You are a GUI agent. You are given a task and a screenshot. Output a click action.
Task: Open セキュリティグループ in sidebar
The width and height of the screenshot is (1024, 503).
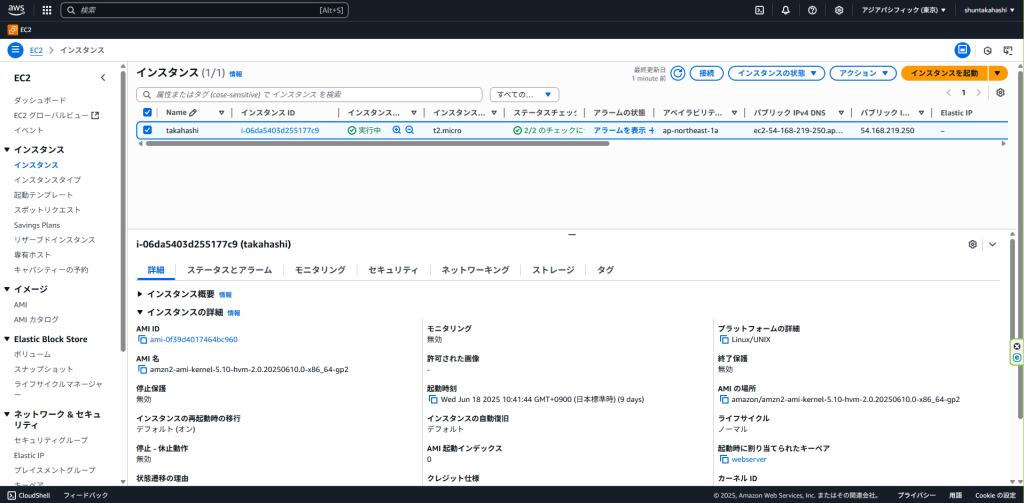click(x=51, y=440)
